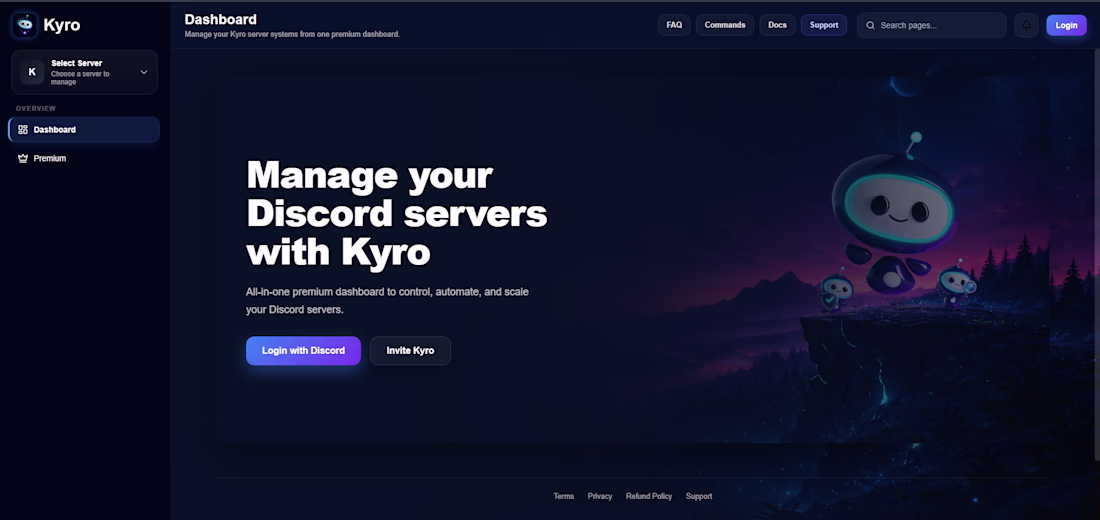Click the search magnifier icon
This screenshot has width=1100, height=520.
pos(871,25)
